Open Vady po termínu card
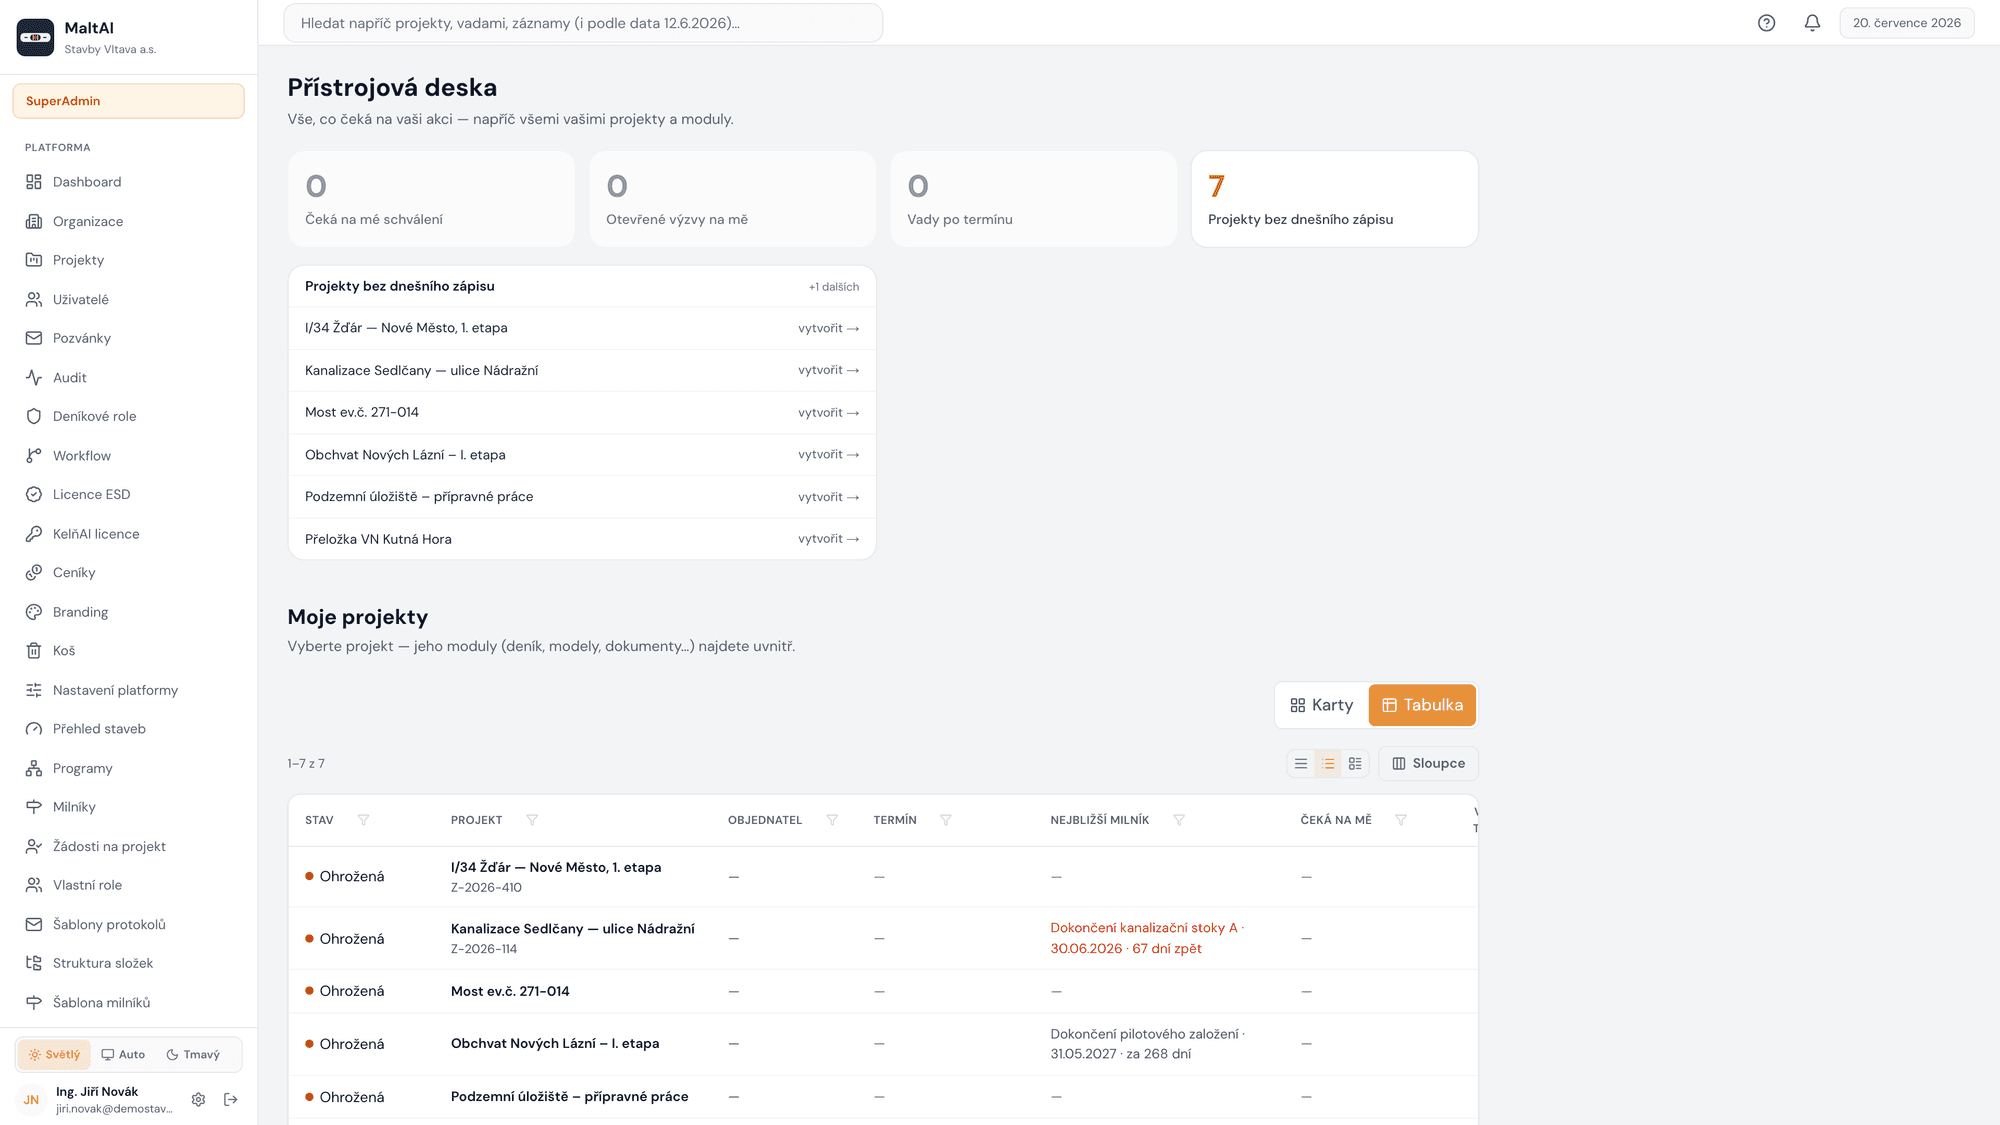Viewport: 2000px width, 1125px height. point(1033,199)
